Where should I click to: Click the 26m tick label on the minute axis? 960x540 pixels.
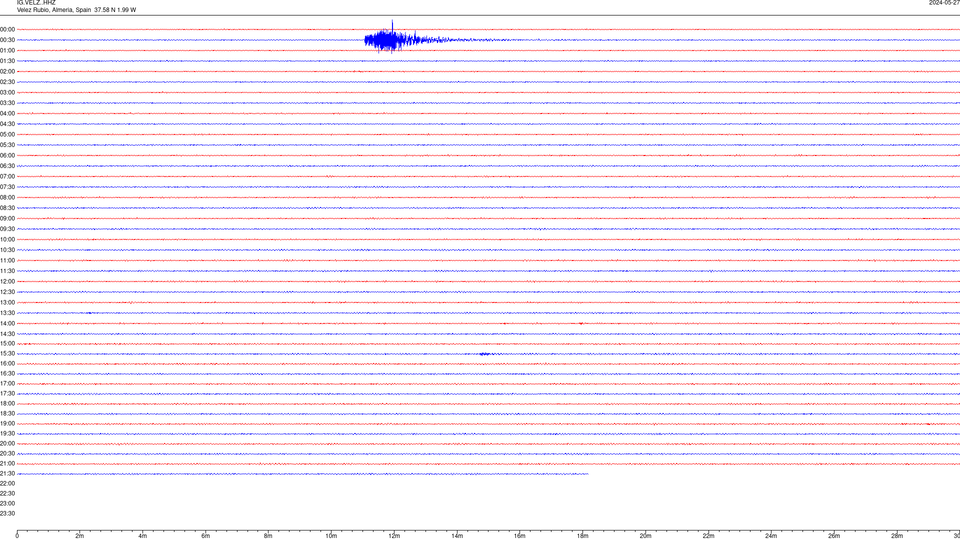click(x=834, y=536)
